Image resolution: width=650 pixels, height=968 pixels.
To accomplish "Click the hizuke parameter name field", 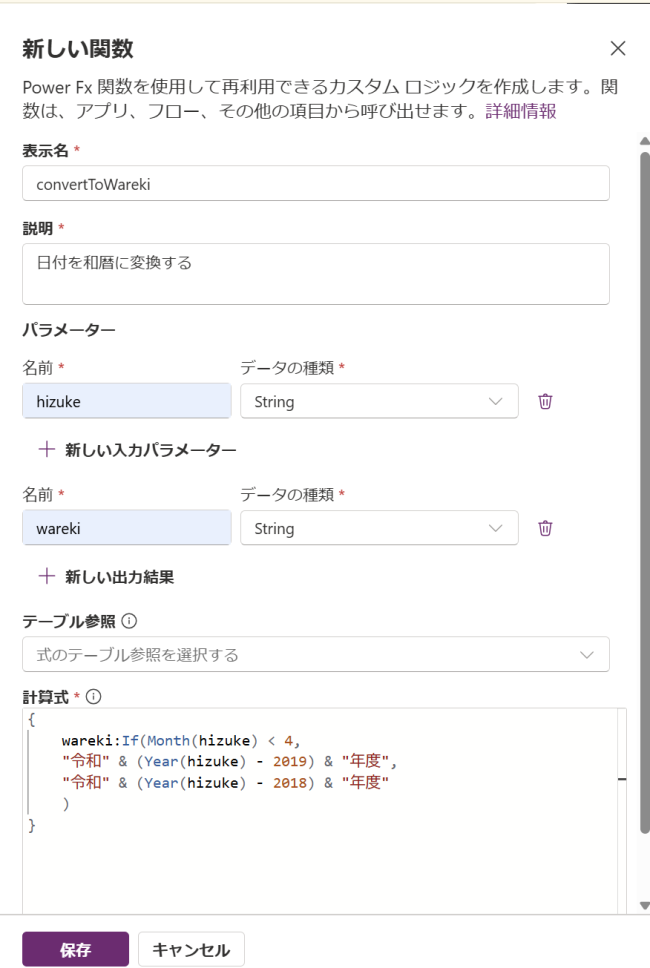I will [x=127, y=401].
